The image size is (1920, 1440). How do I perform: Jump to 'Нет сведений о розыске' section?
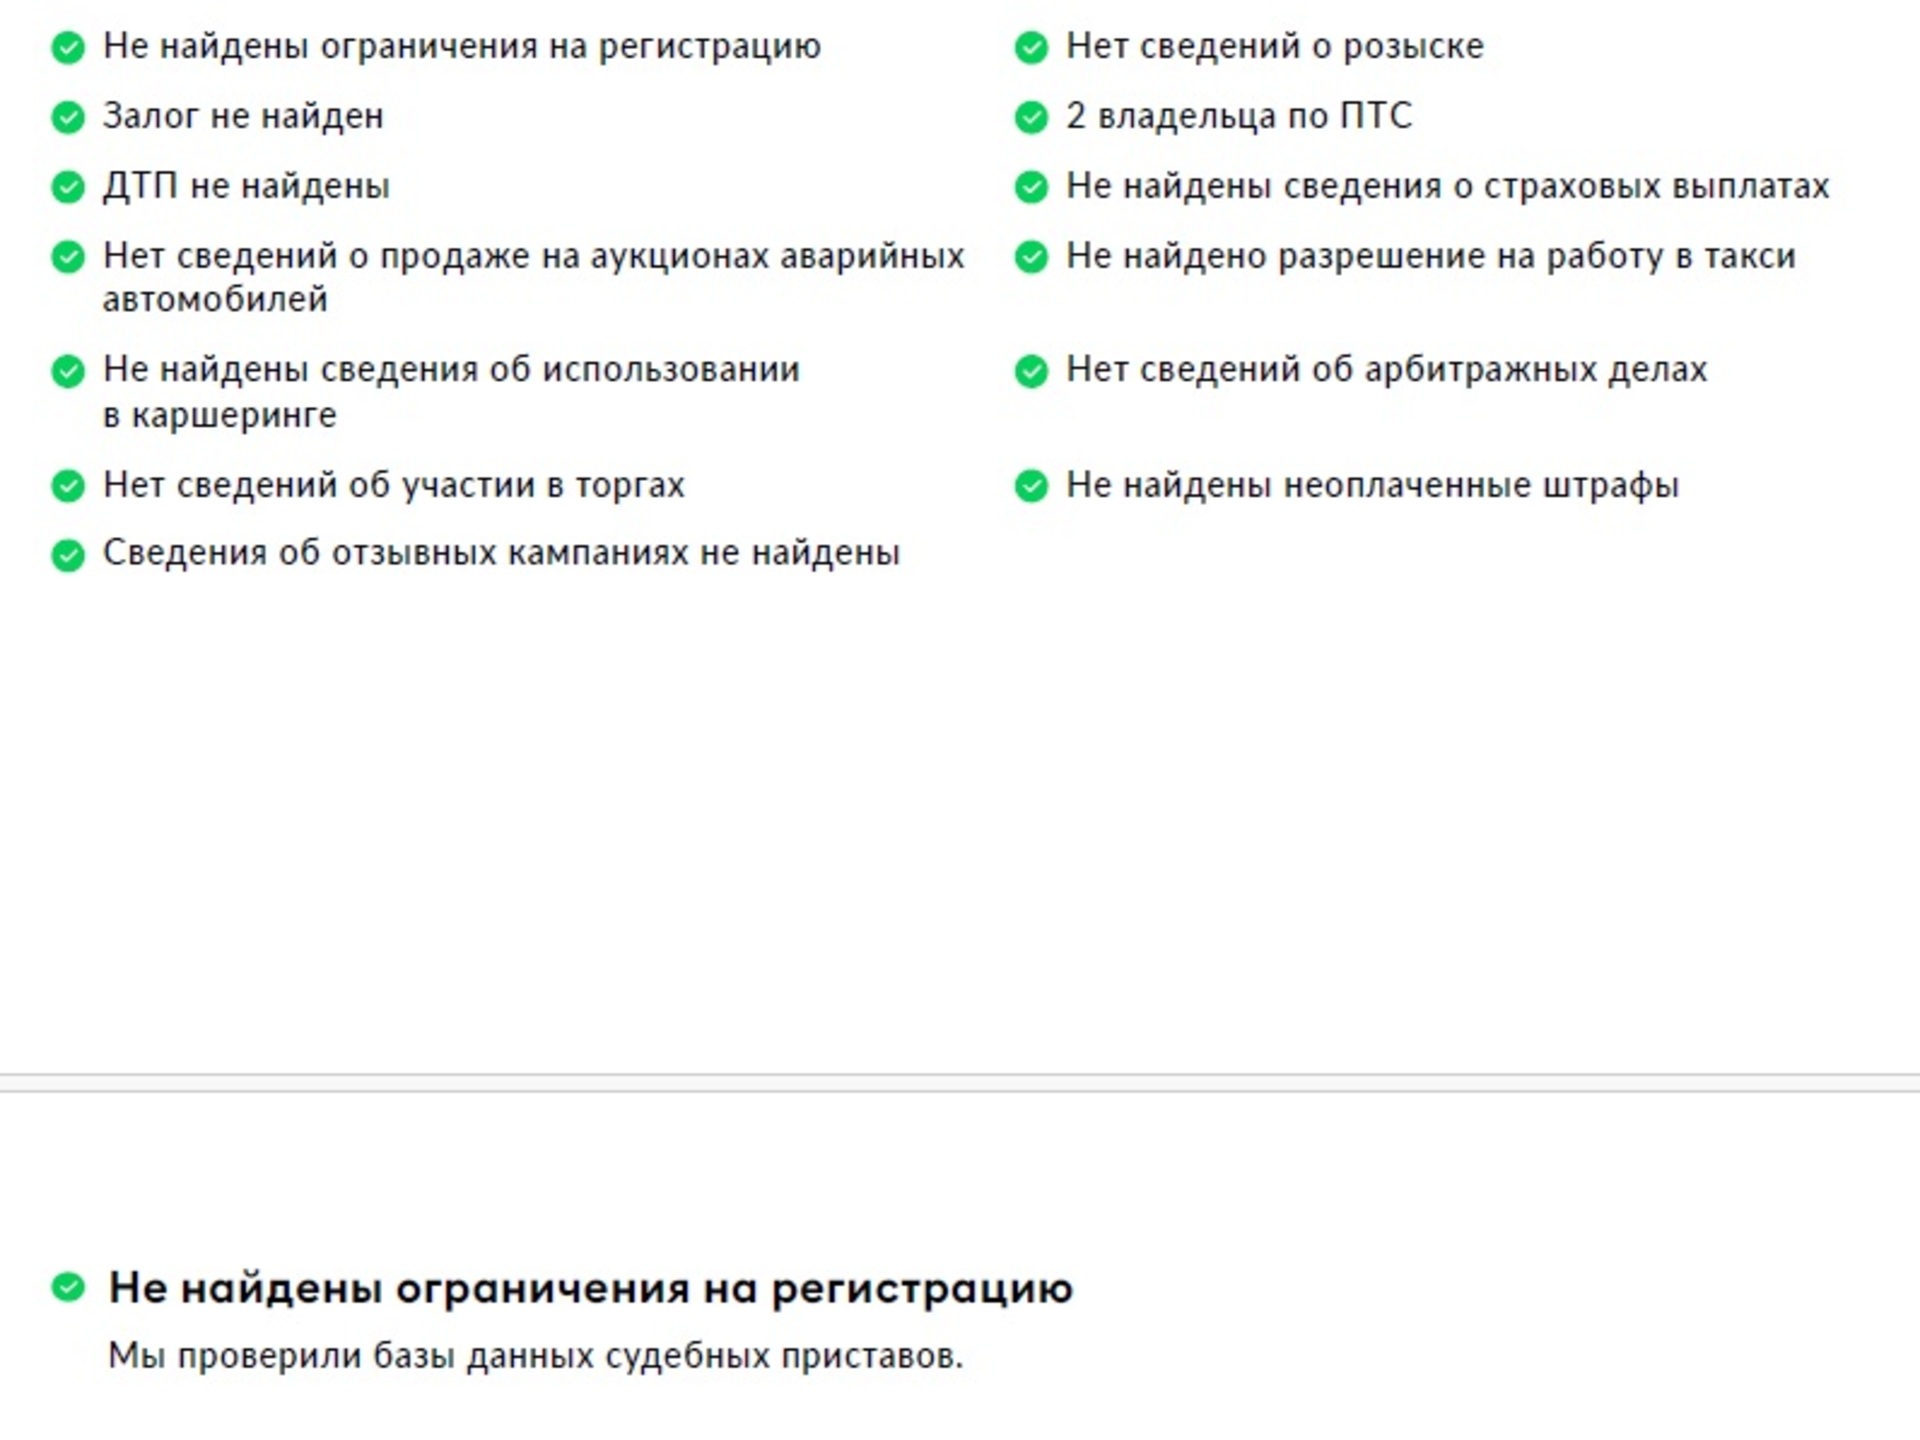click(1274, 46)
